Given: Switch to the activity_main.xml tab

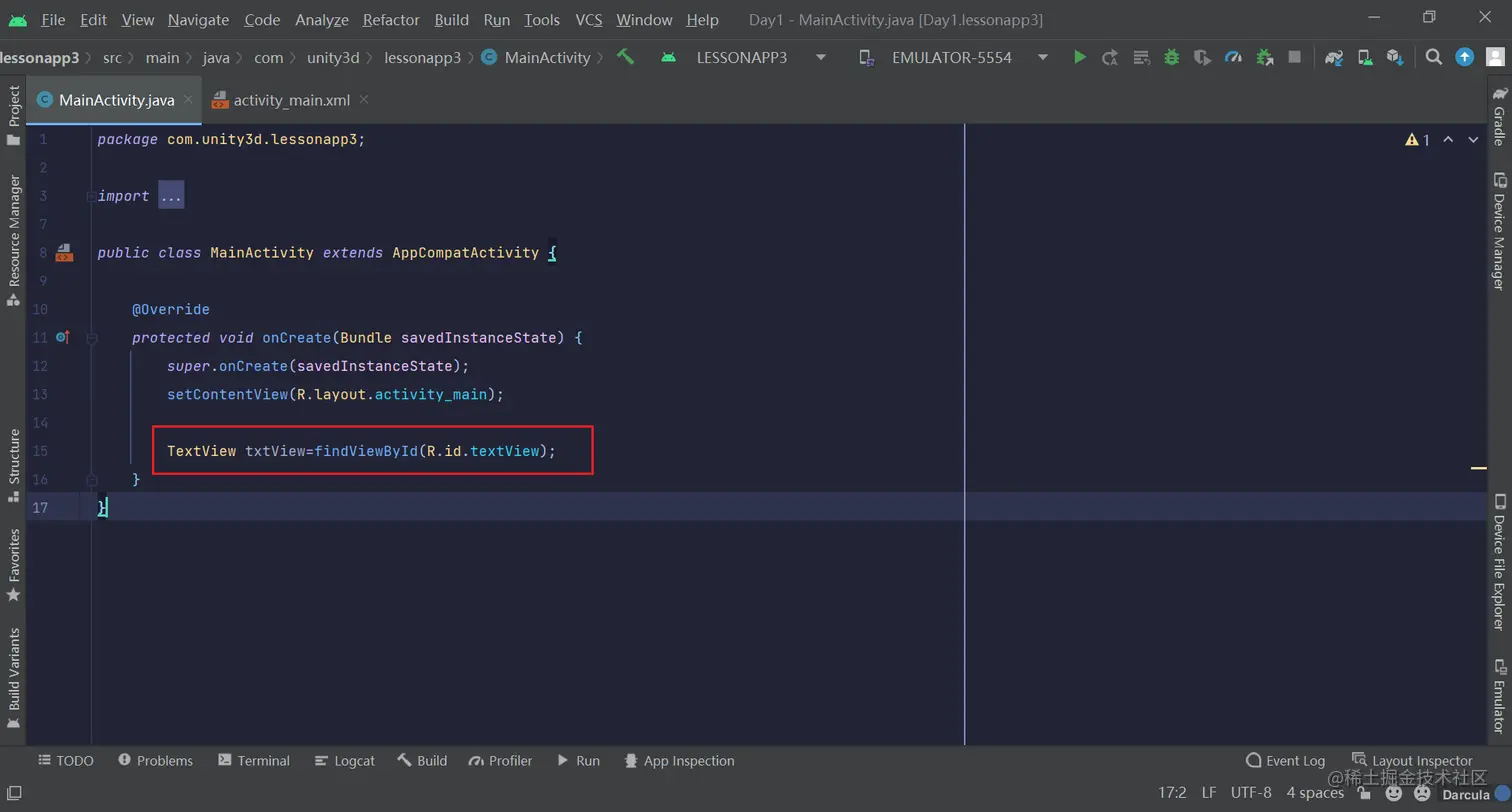Looking at the screenshot, I should tap(291, 100).
